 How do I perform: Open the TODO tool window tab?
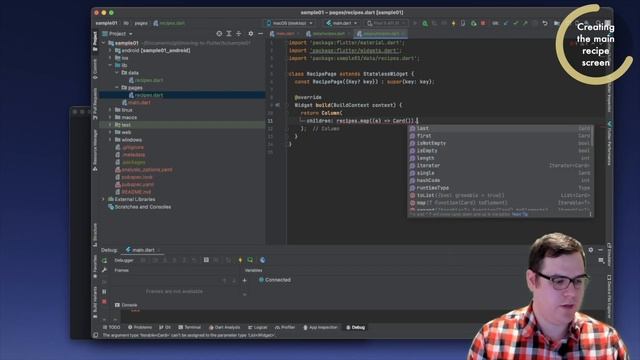112,327
